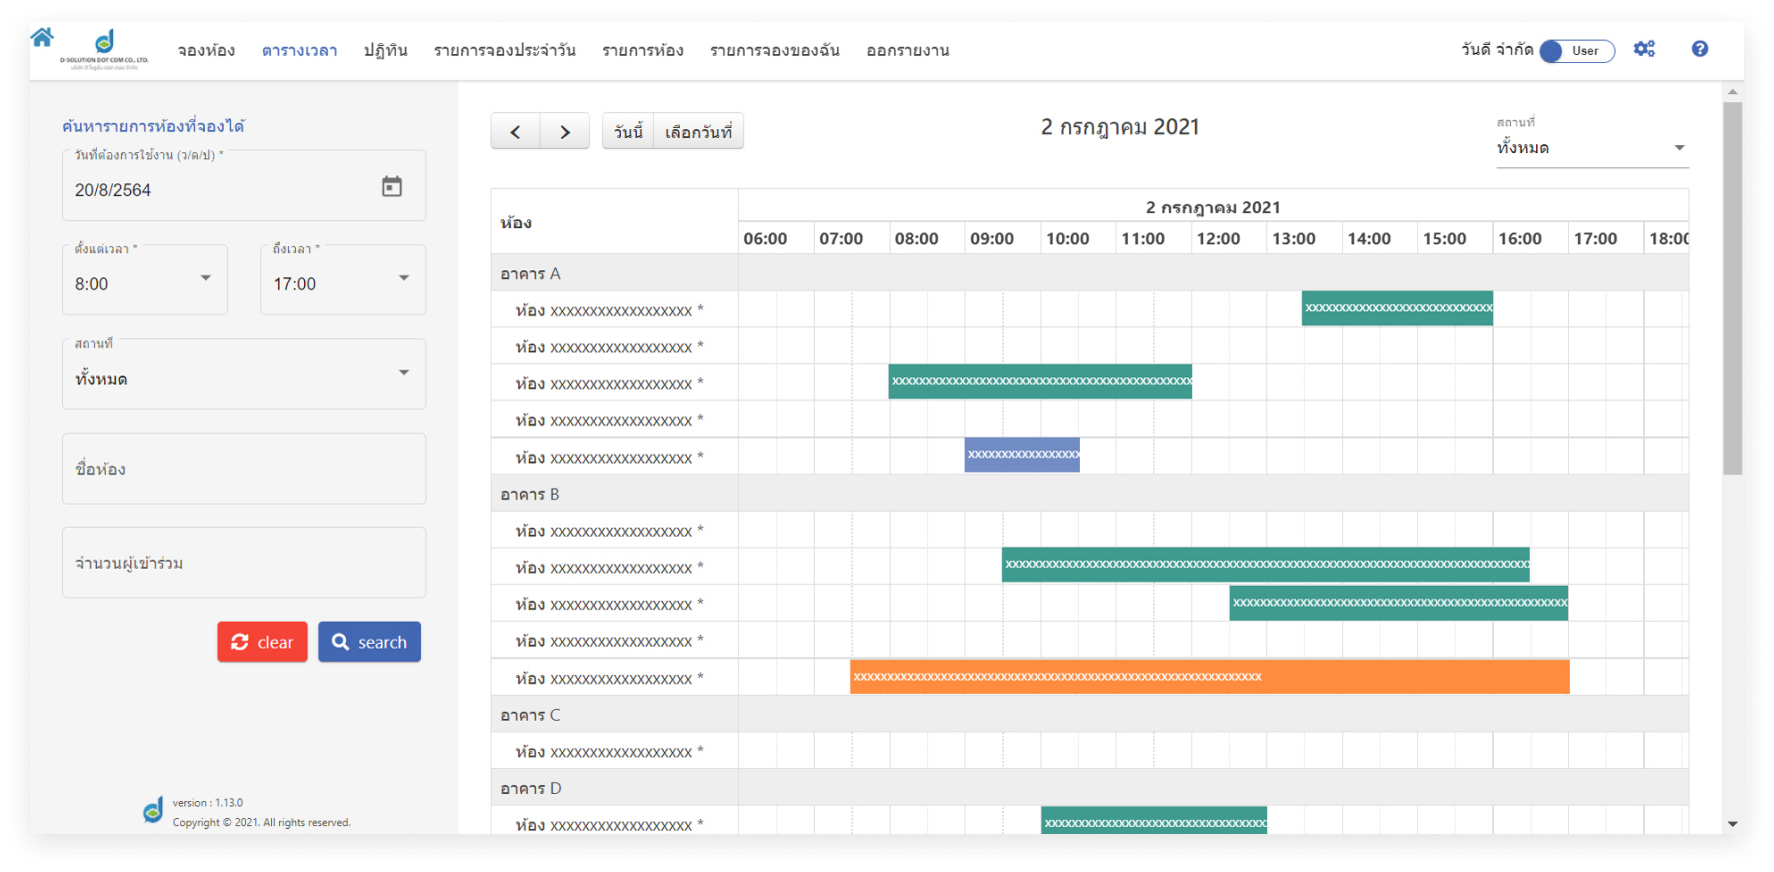Switch to the ปฏิทิน menu
1774x872 pixels.
click(x=385, y=50)
